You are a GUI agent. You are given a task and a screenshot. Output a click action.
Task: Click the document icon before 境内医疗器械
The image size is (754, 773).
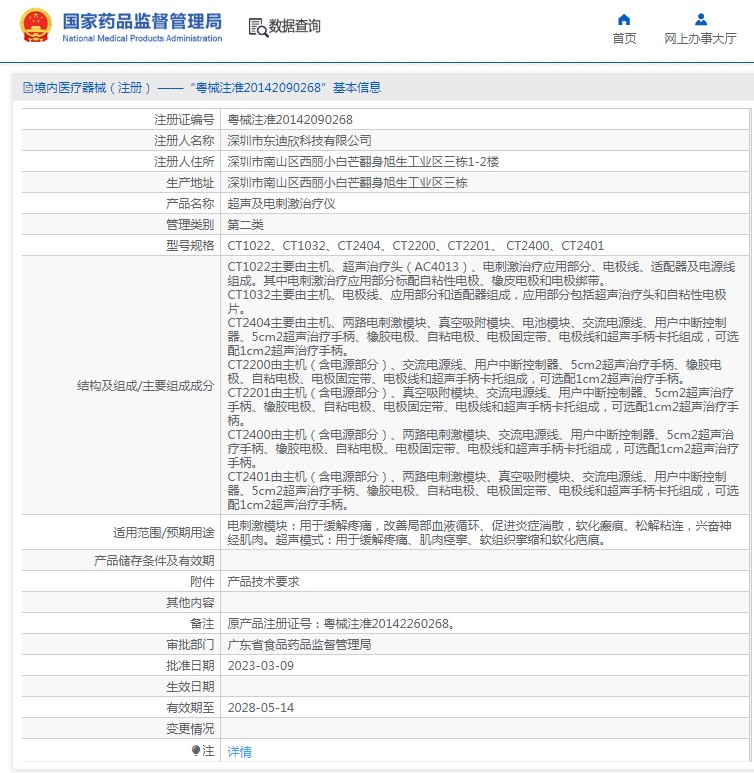pos(28,88)
